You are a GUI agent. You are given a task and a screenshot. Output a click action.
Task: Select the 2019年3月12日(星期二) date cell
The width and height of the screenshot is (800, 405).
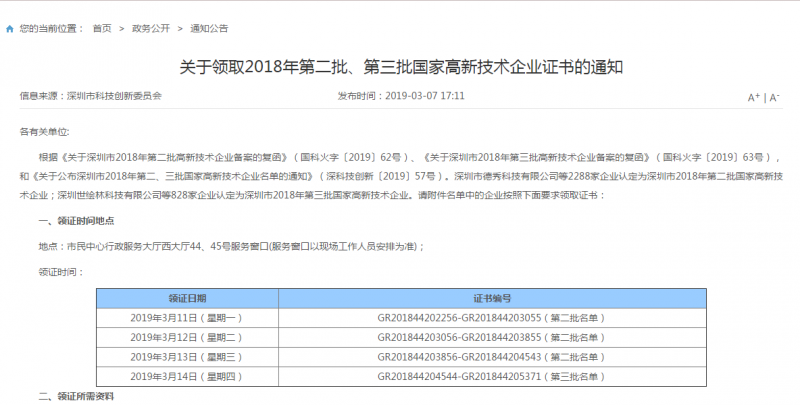tap(188, 337)
